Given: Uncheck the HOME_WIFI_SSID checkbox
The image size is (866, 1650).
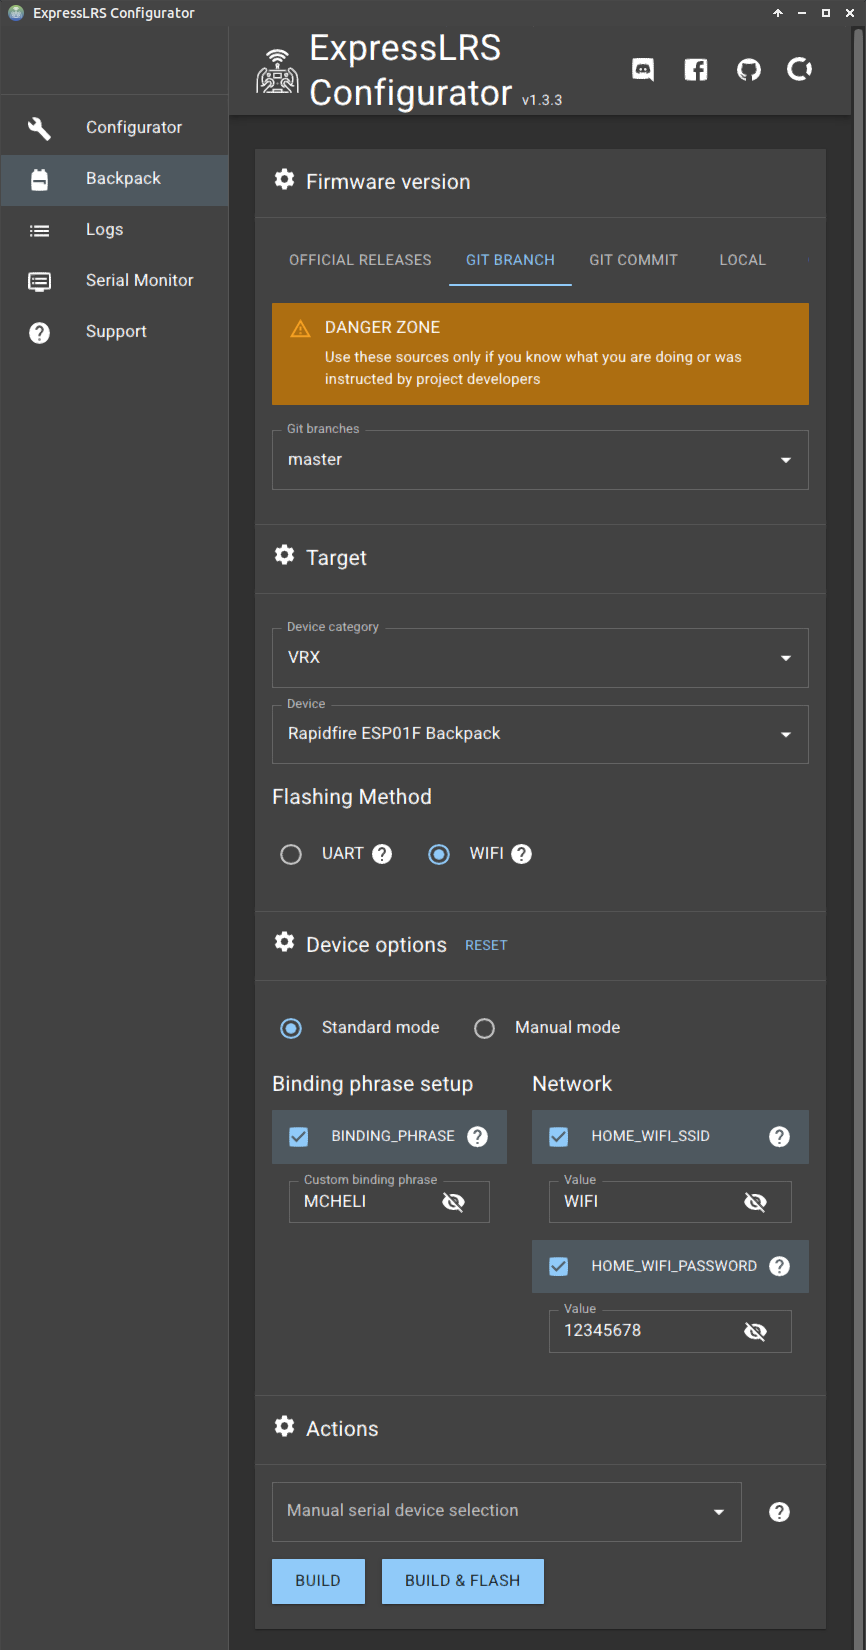Looking at the screenshot, I should [559, 1137].
